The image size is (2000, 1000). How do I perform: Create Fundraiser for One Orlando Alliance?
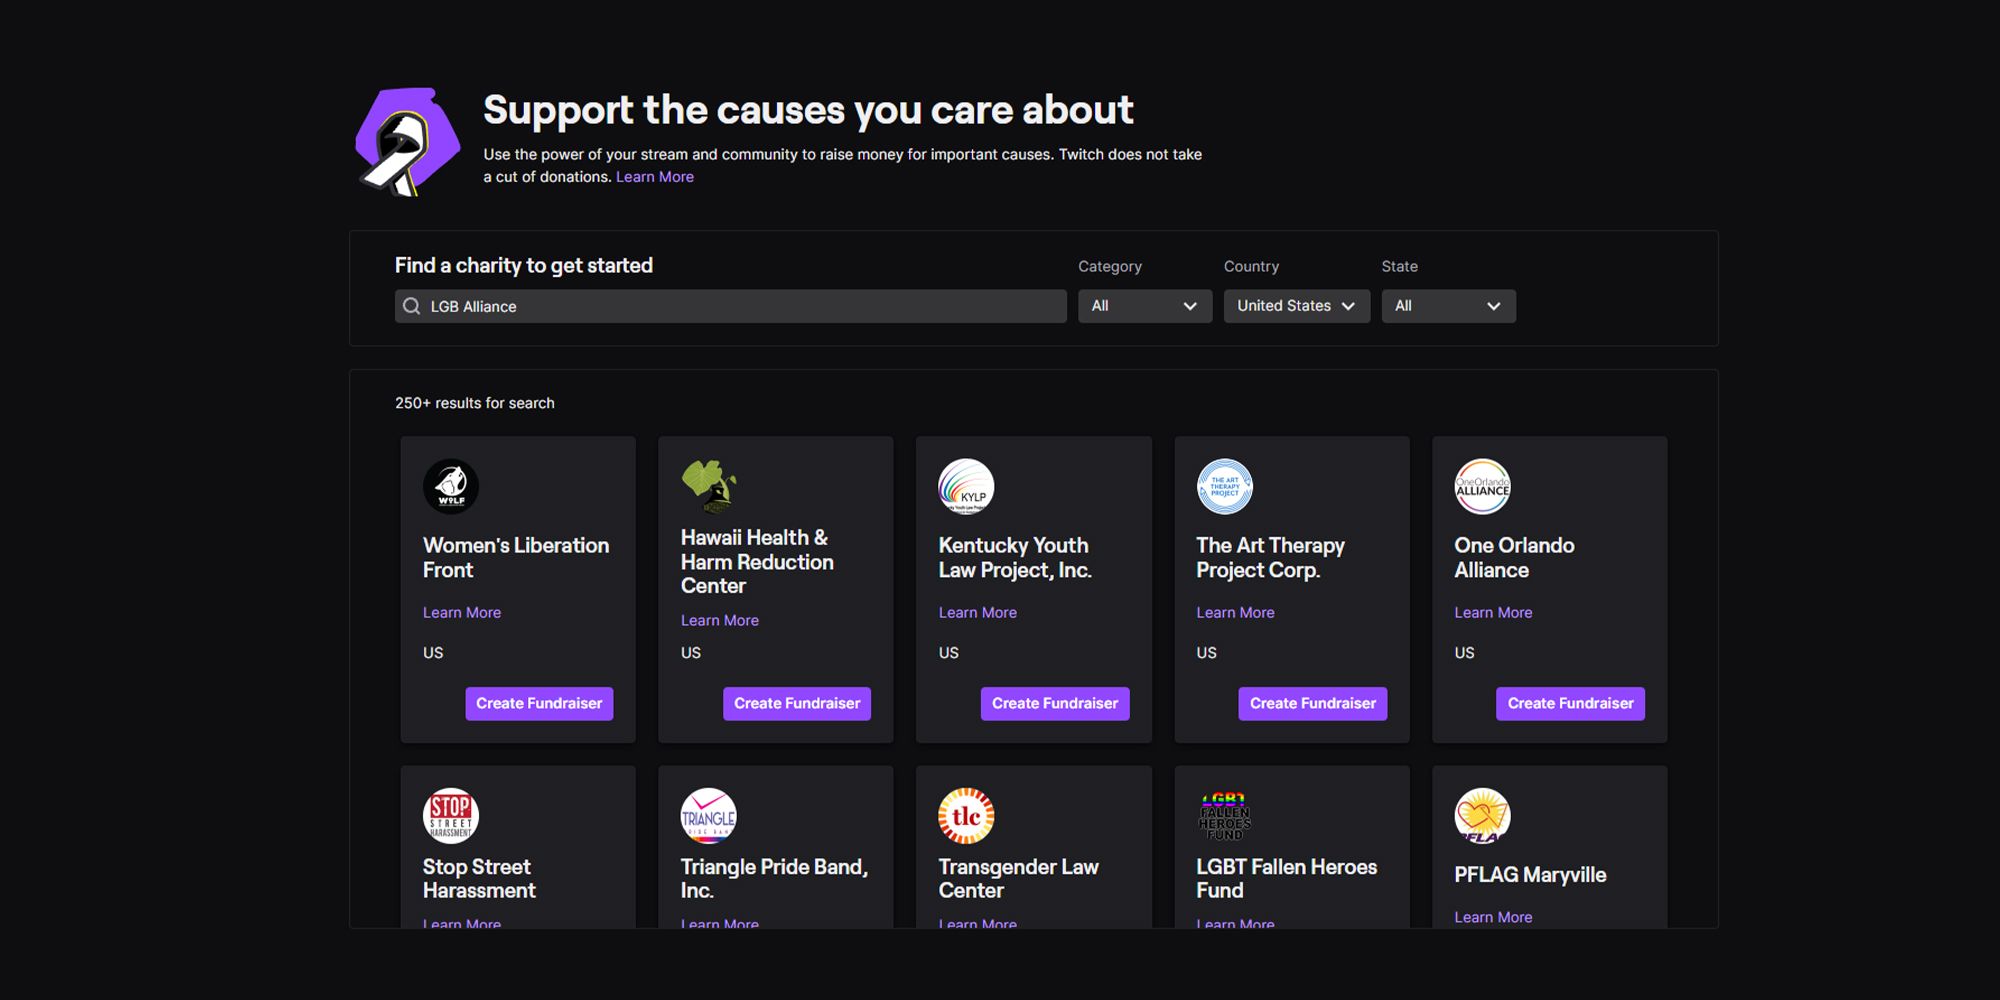click(1571, 703)
